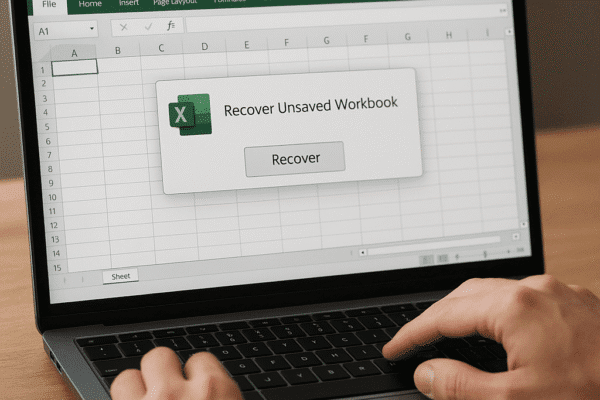Switch to Normal view in status bar

coord(428,260)
